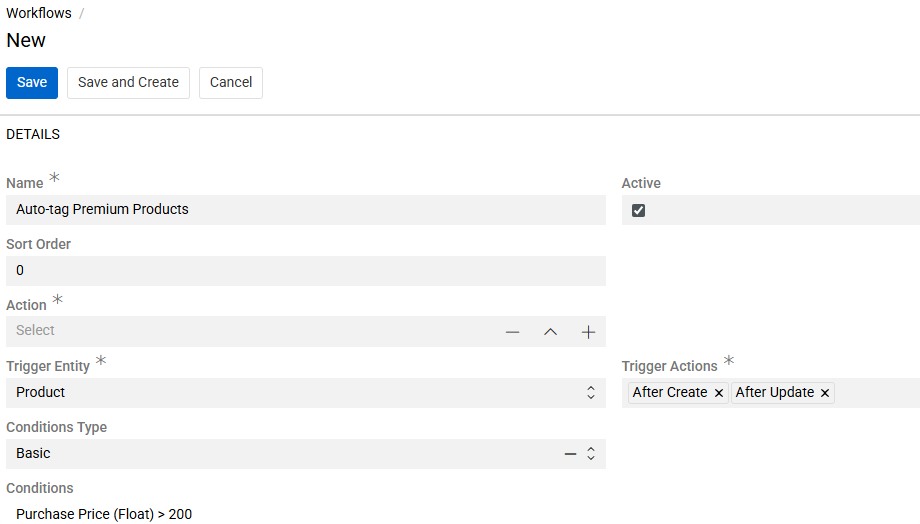
Task: Select the After Update tag label
Action: coord(774,393)
